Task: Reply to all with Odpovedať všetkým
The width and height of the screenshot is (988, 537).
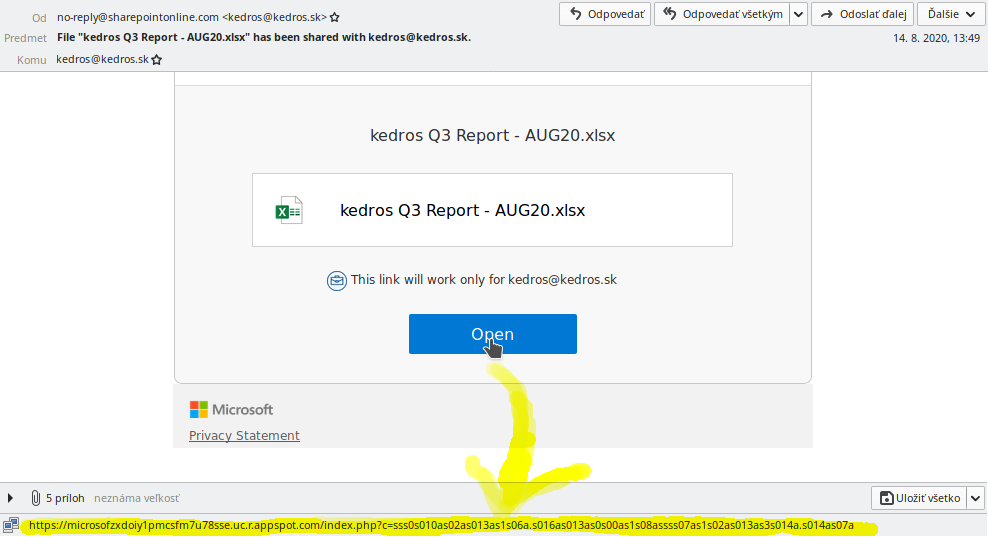Action: coord(722,14)
